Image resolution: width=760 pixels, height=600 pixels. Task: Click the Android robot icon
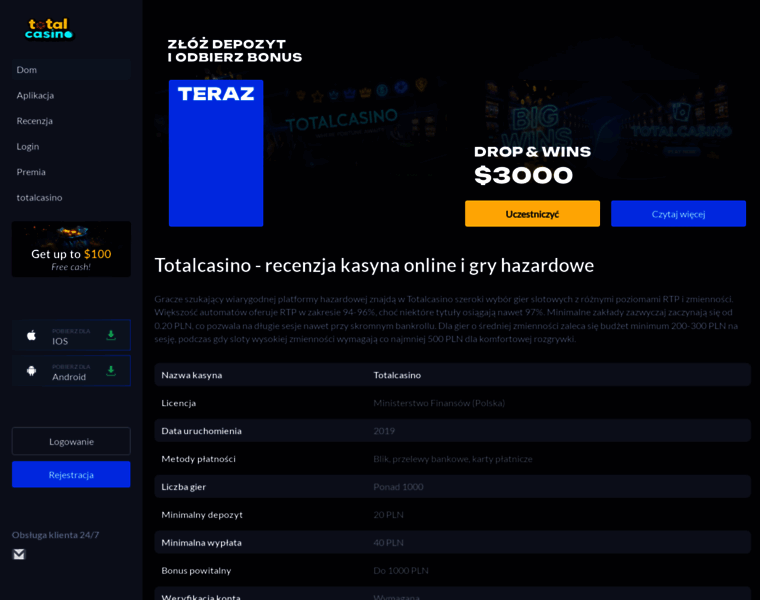pyautogui.click(x=32, y=371)
